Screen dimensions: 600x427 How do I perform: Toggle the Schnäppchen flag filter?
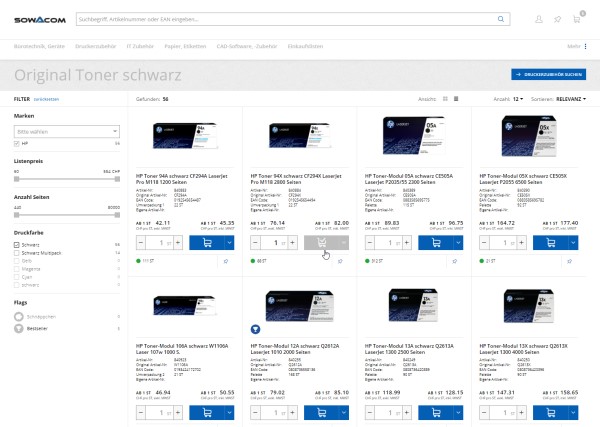coord(19,317)
